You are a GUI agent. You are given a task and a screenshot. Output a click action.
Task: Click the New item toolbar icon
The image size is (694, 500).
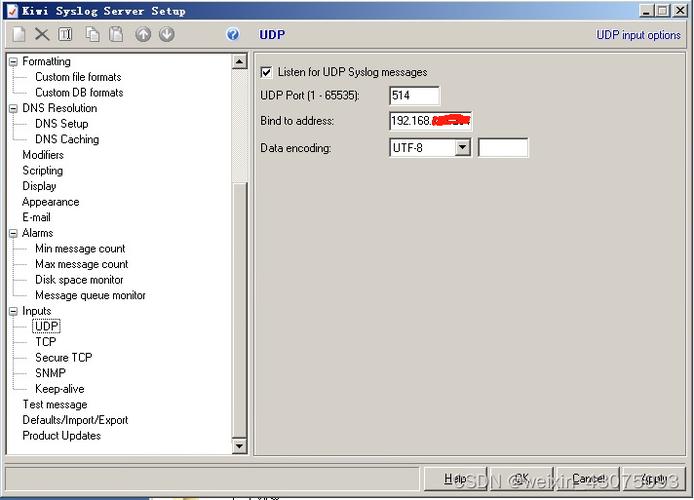point(19,34)
